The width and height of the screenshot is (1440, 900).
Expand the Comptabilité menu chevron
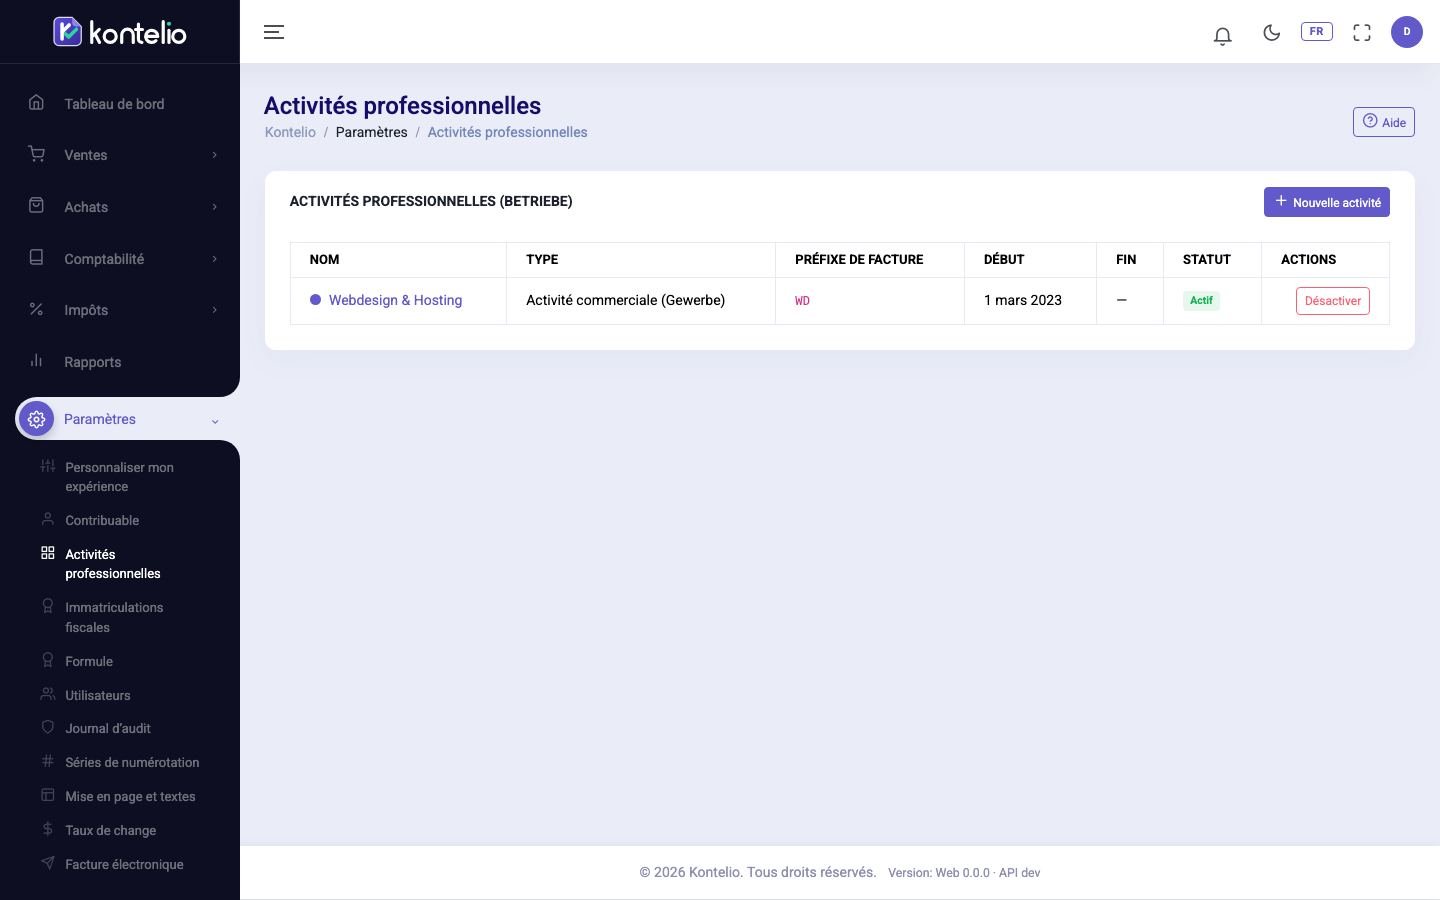pyautogui.click(x=214, y=259)
